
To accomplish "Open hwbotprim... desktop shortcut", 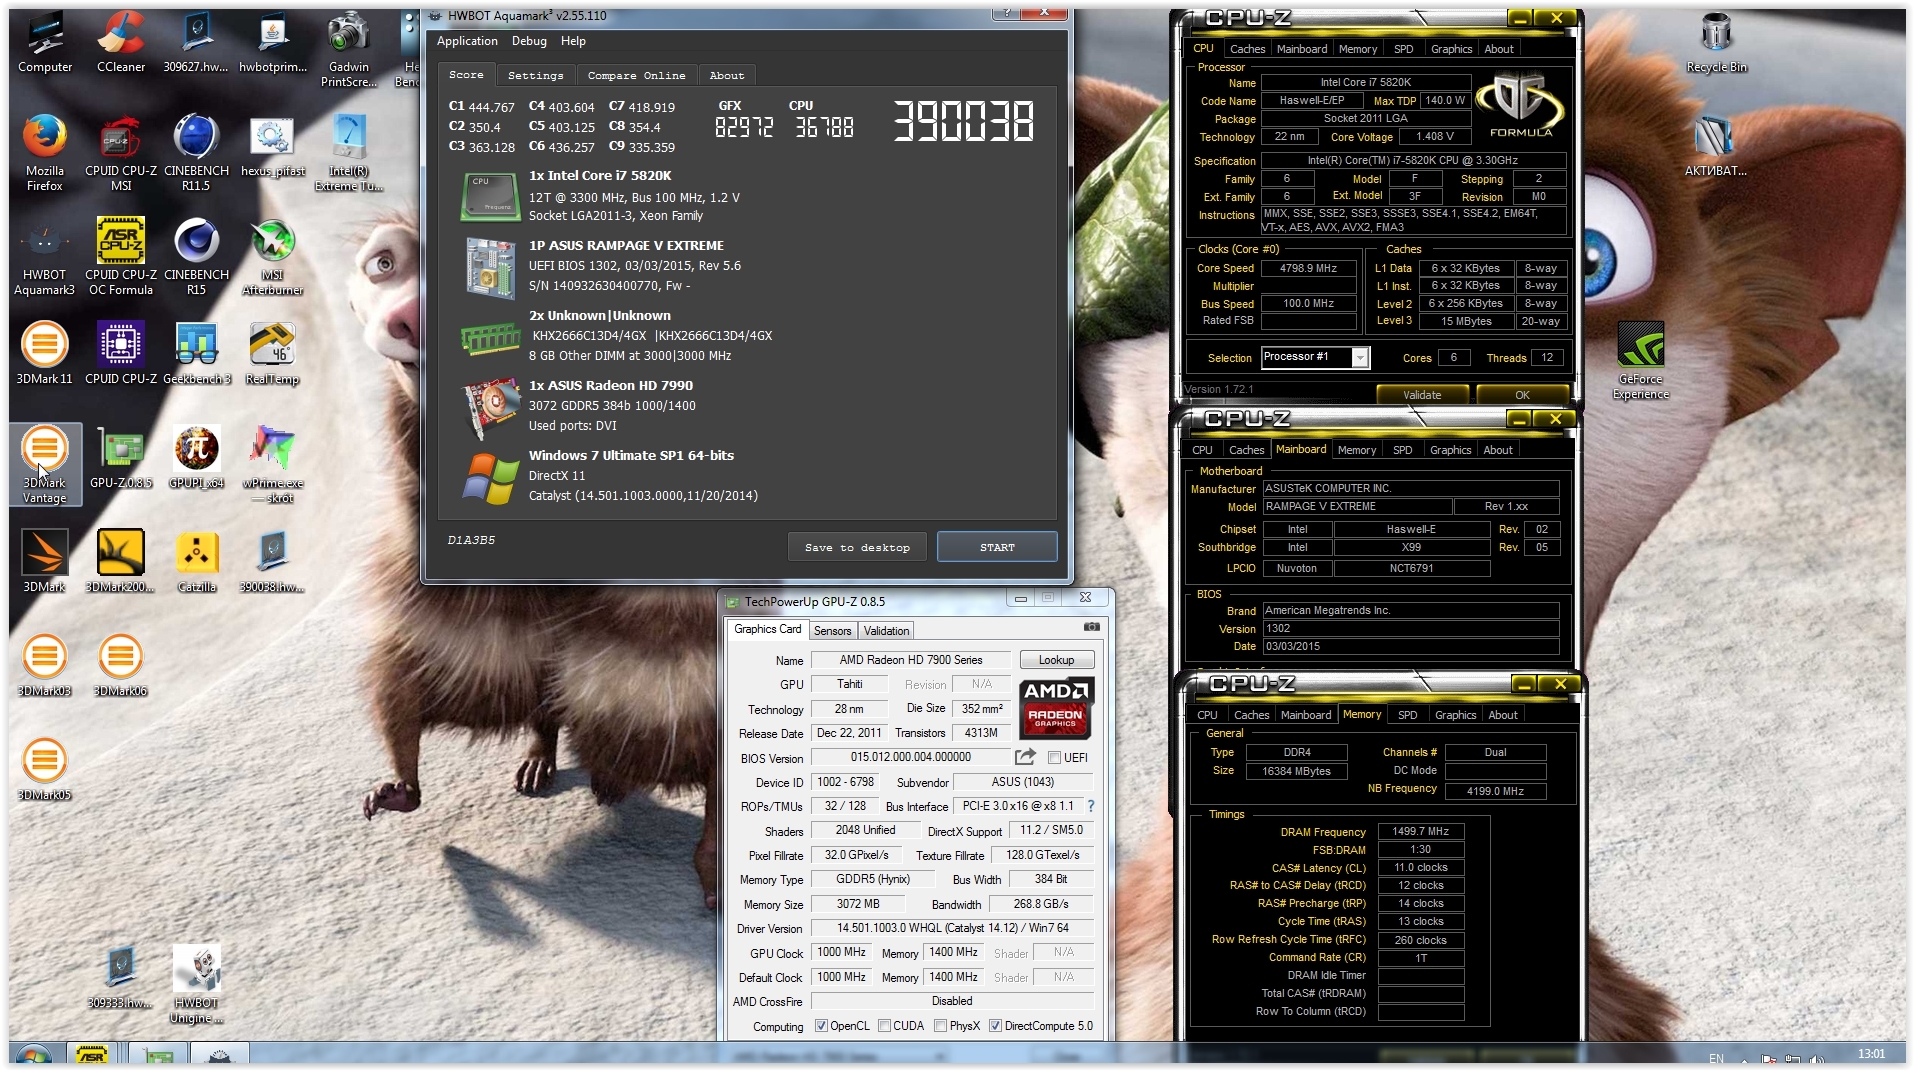I will pyautogui.click(x=272, y=42).
